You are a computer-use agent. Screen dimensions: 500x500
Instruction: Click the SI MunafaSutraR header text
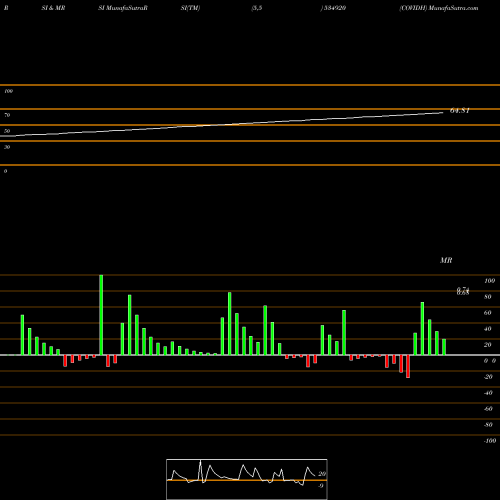[x=123, y=8]
